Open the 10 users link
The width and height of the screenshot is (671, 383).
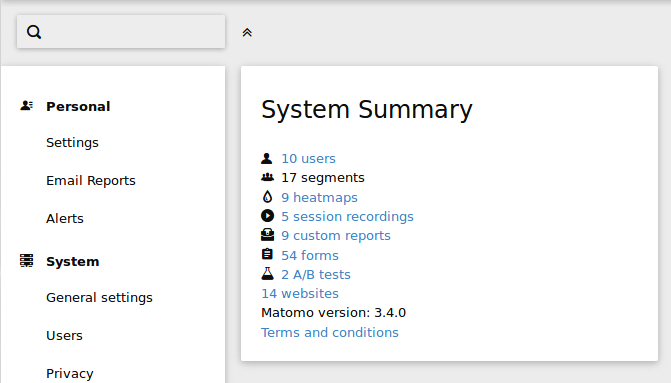(308, 159)
